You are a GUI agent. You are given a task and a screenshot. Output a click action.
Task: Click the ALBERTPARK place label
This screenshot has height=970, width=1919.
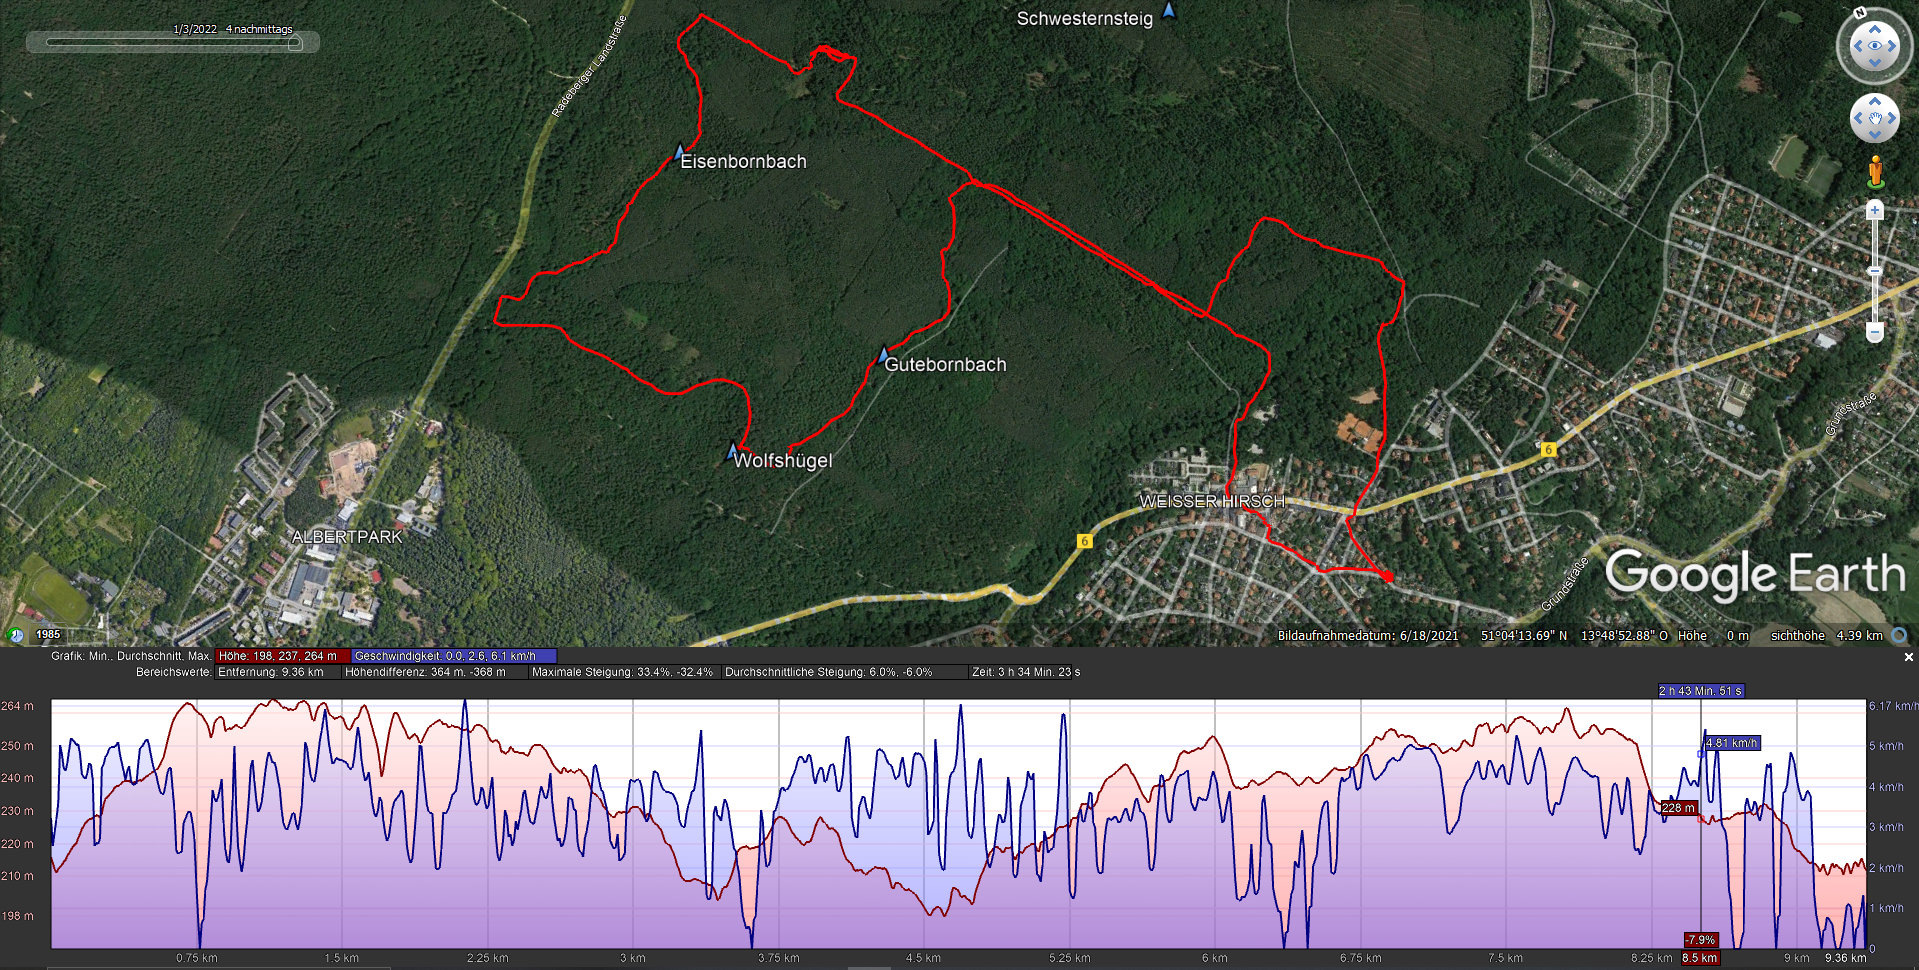pyautogui.click(x=347, y=537)
